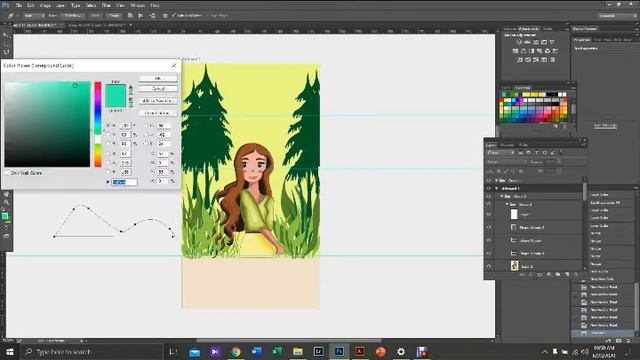
Task: Hide Layer 2 with the girl thumbnail
Action: point(489,266)
